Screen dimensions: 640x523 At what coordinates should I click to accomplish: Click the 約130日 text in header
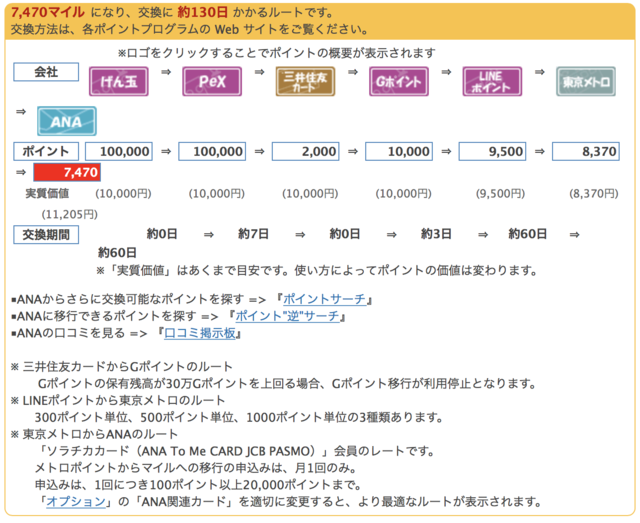(x=202, y=13)
